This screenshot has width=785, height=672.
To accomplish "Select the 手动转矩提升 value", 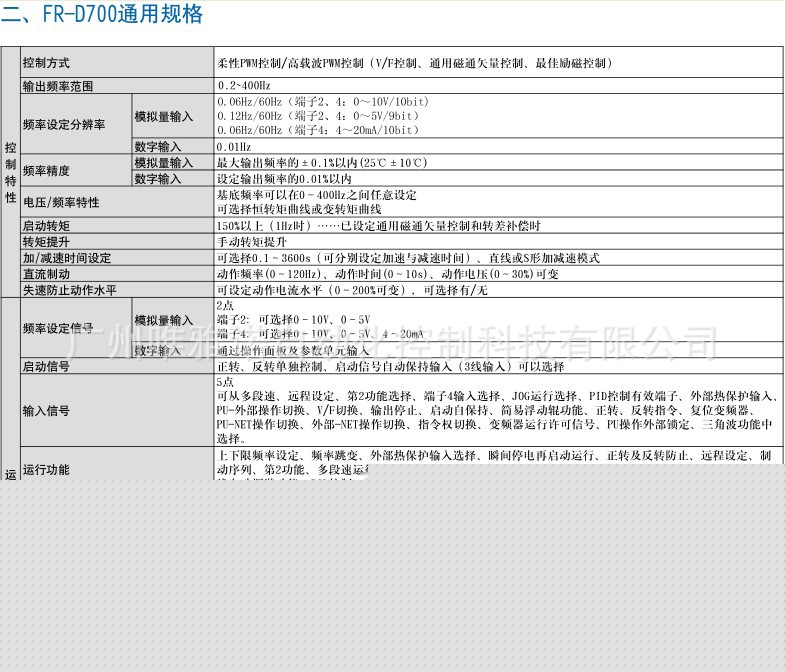I will click(252, 242).
